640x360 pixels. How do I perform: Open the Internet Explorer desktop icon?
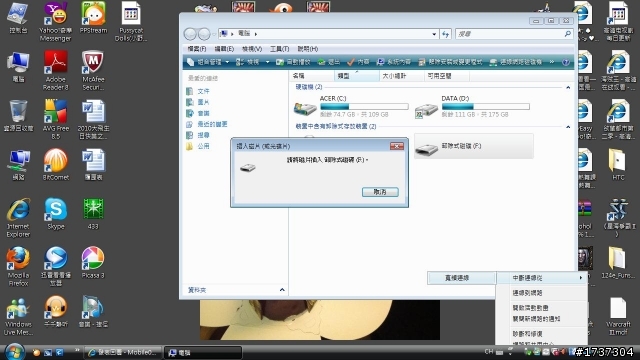[18, 218]
